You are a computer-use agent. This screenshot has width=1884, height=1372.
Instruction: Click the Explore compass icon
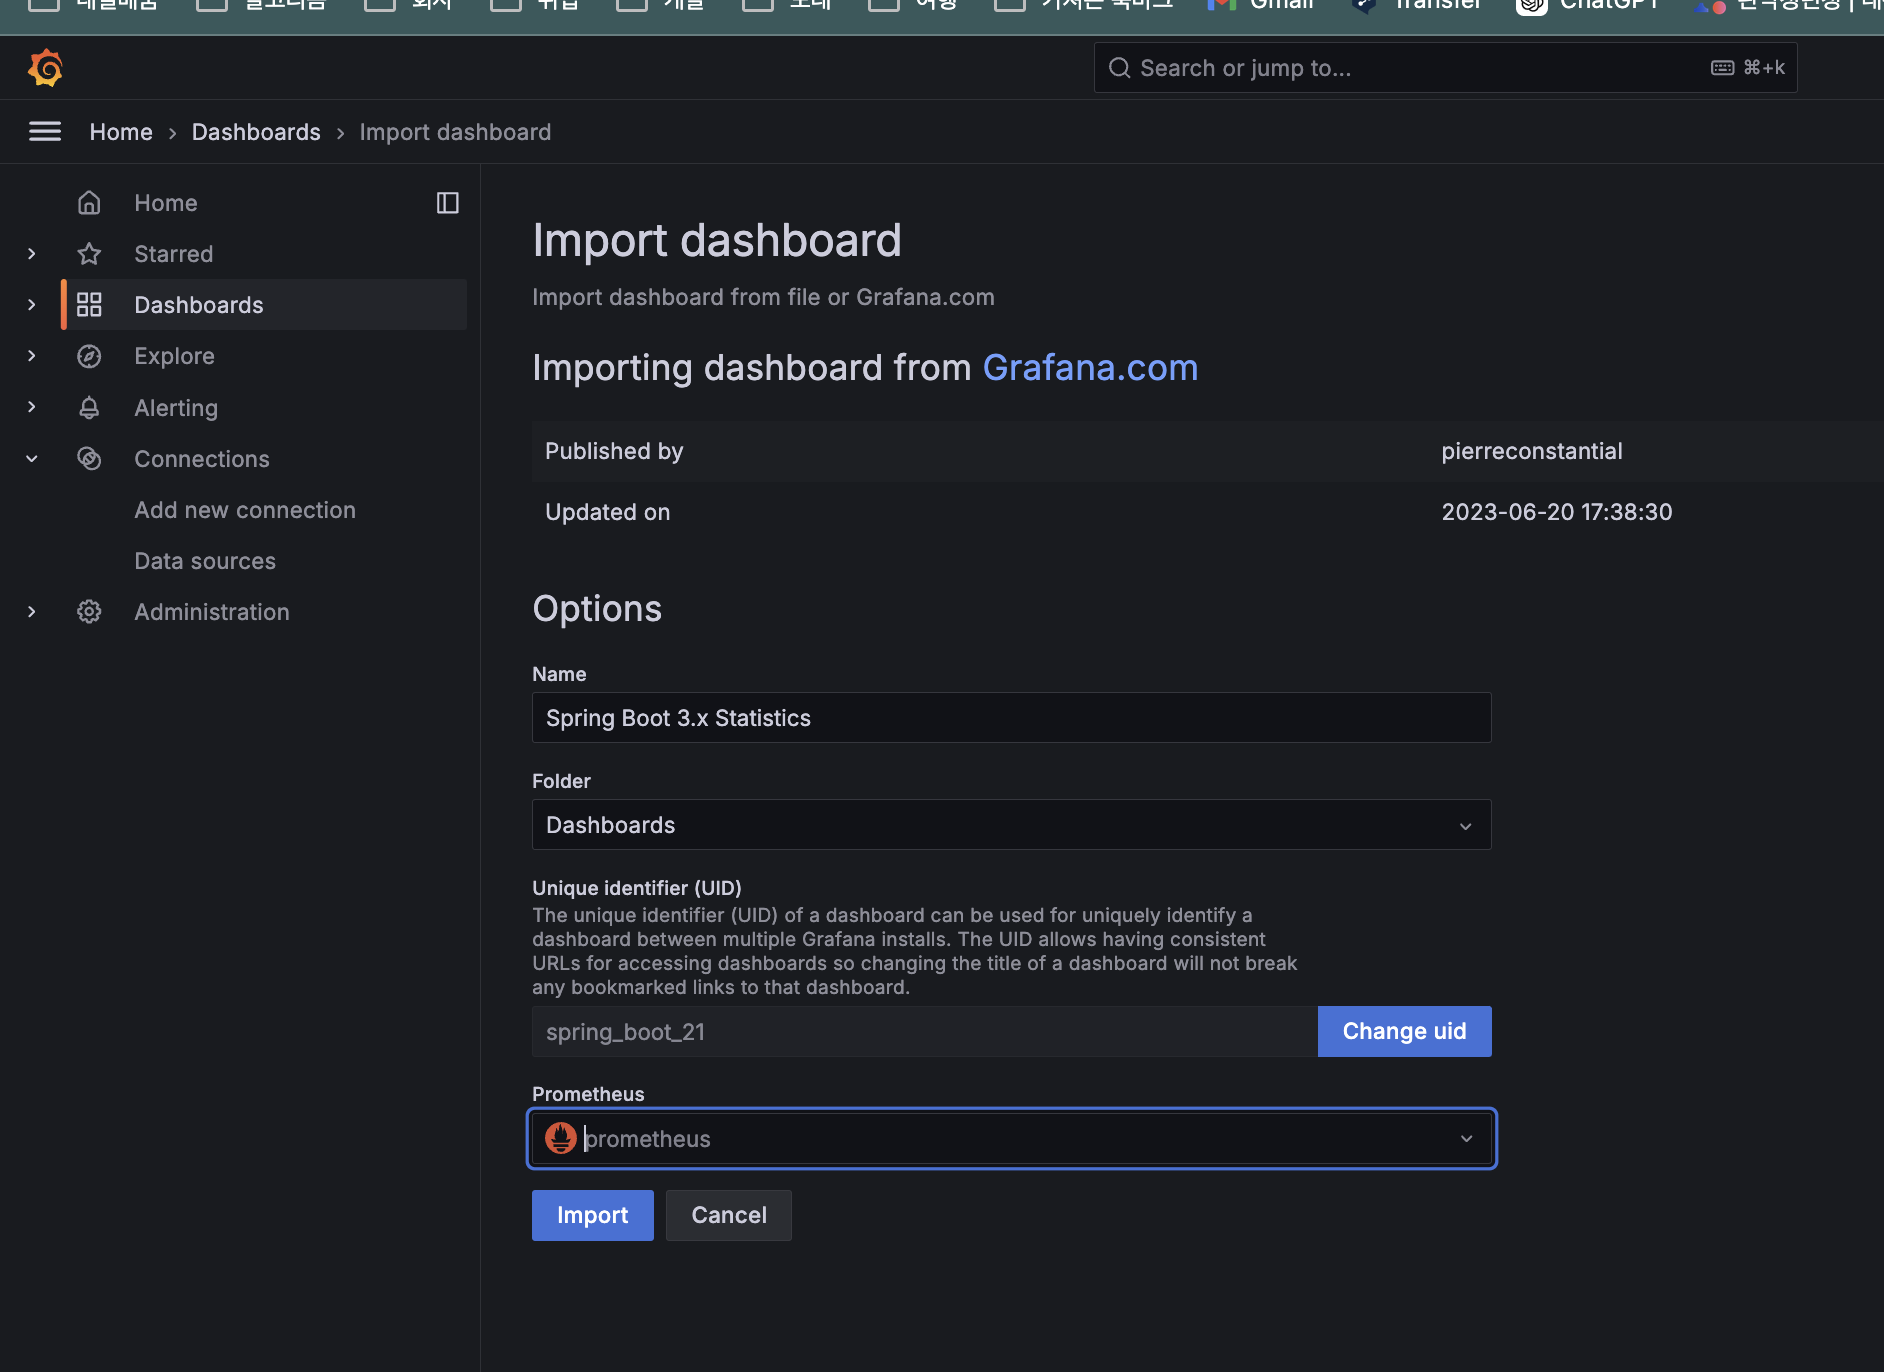click(89, 356)
